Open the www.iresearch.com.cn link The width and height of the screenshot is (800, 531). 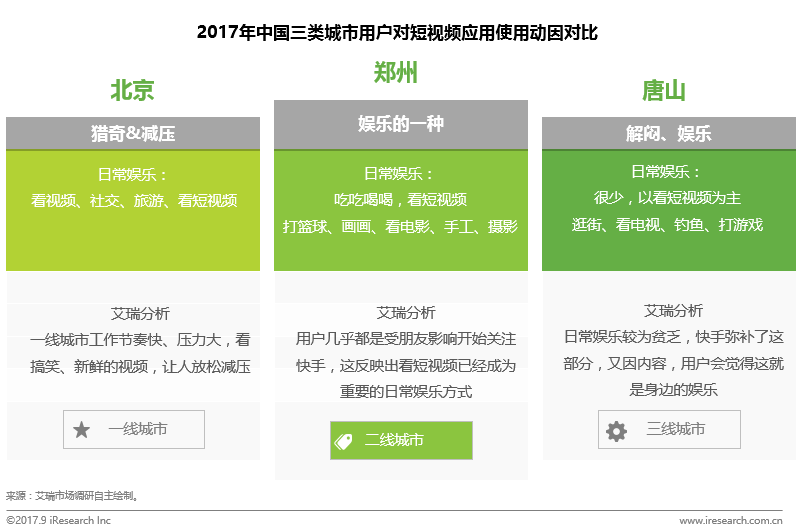[731, 520]
